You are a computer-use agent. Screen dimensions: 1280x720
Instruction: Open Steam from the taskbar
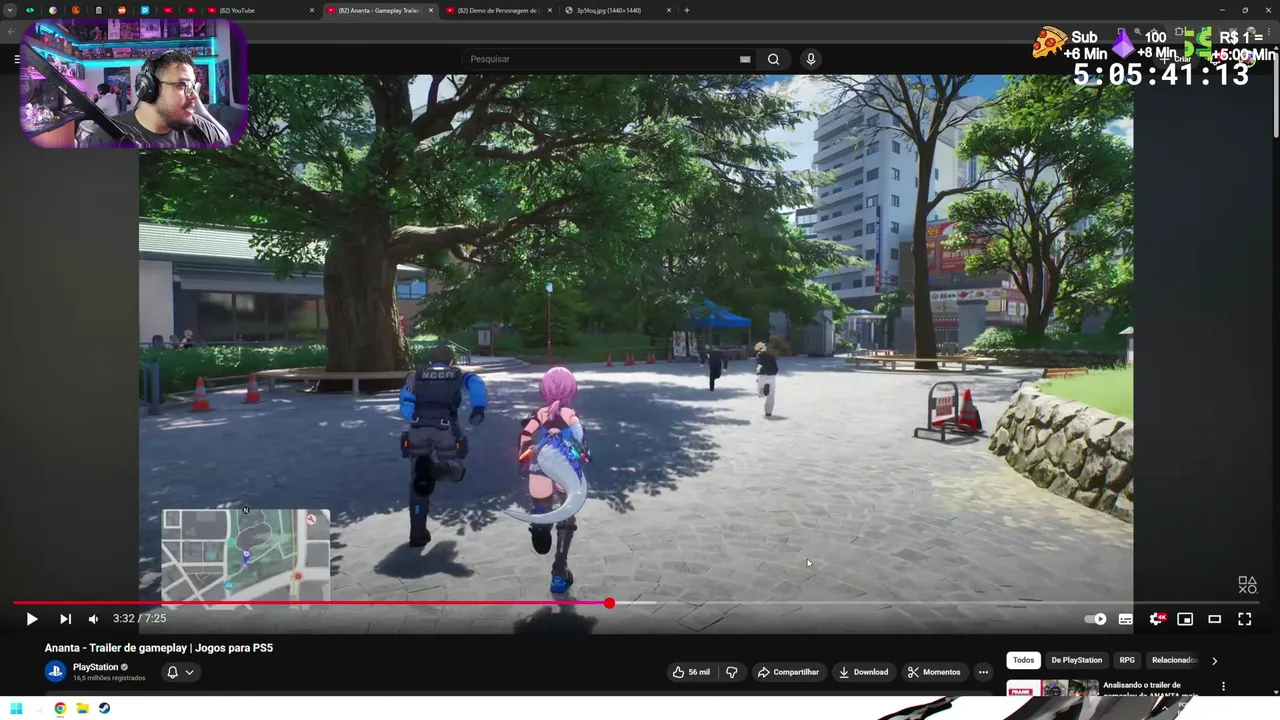pyautogui.click(x=104, y=708)
